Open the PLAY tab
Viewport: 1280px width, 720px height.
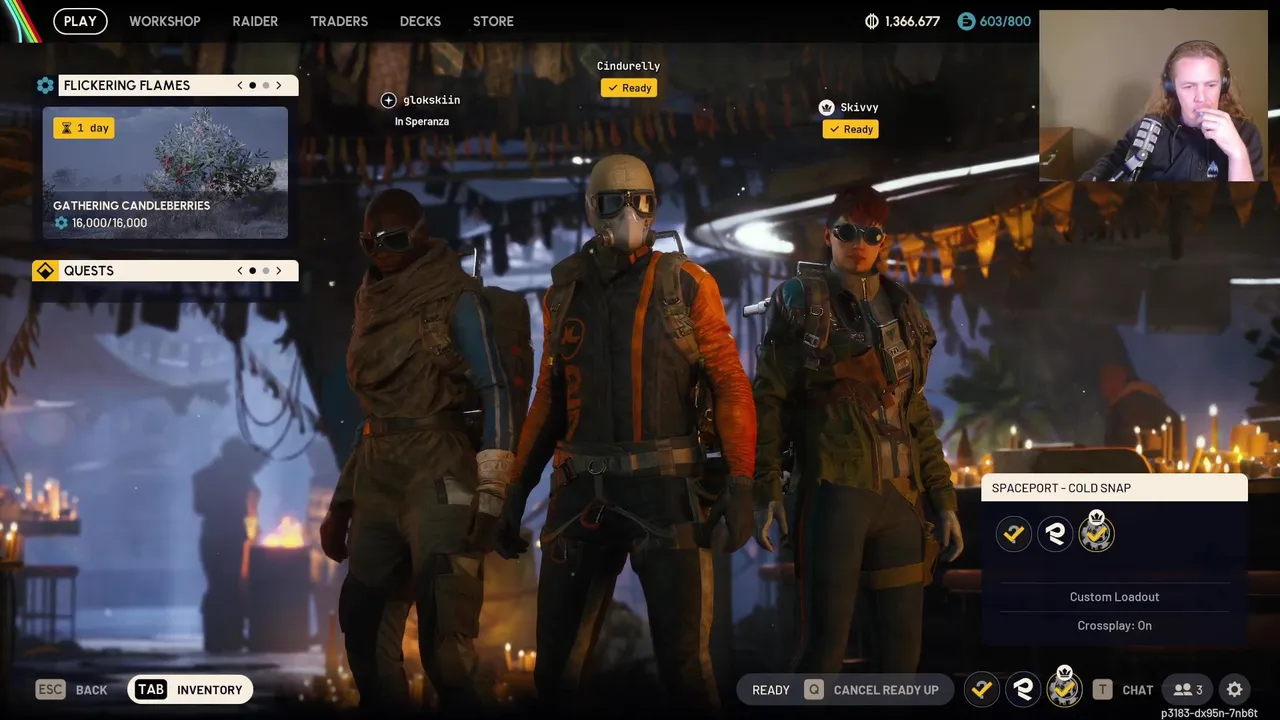click(80, 21)
